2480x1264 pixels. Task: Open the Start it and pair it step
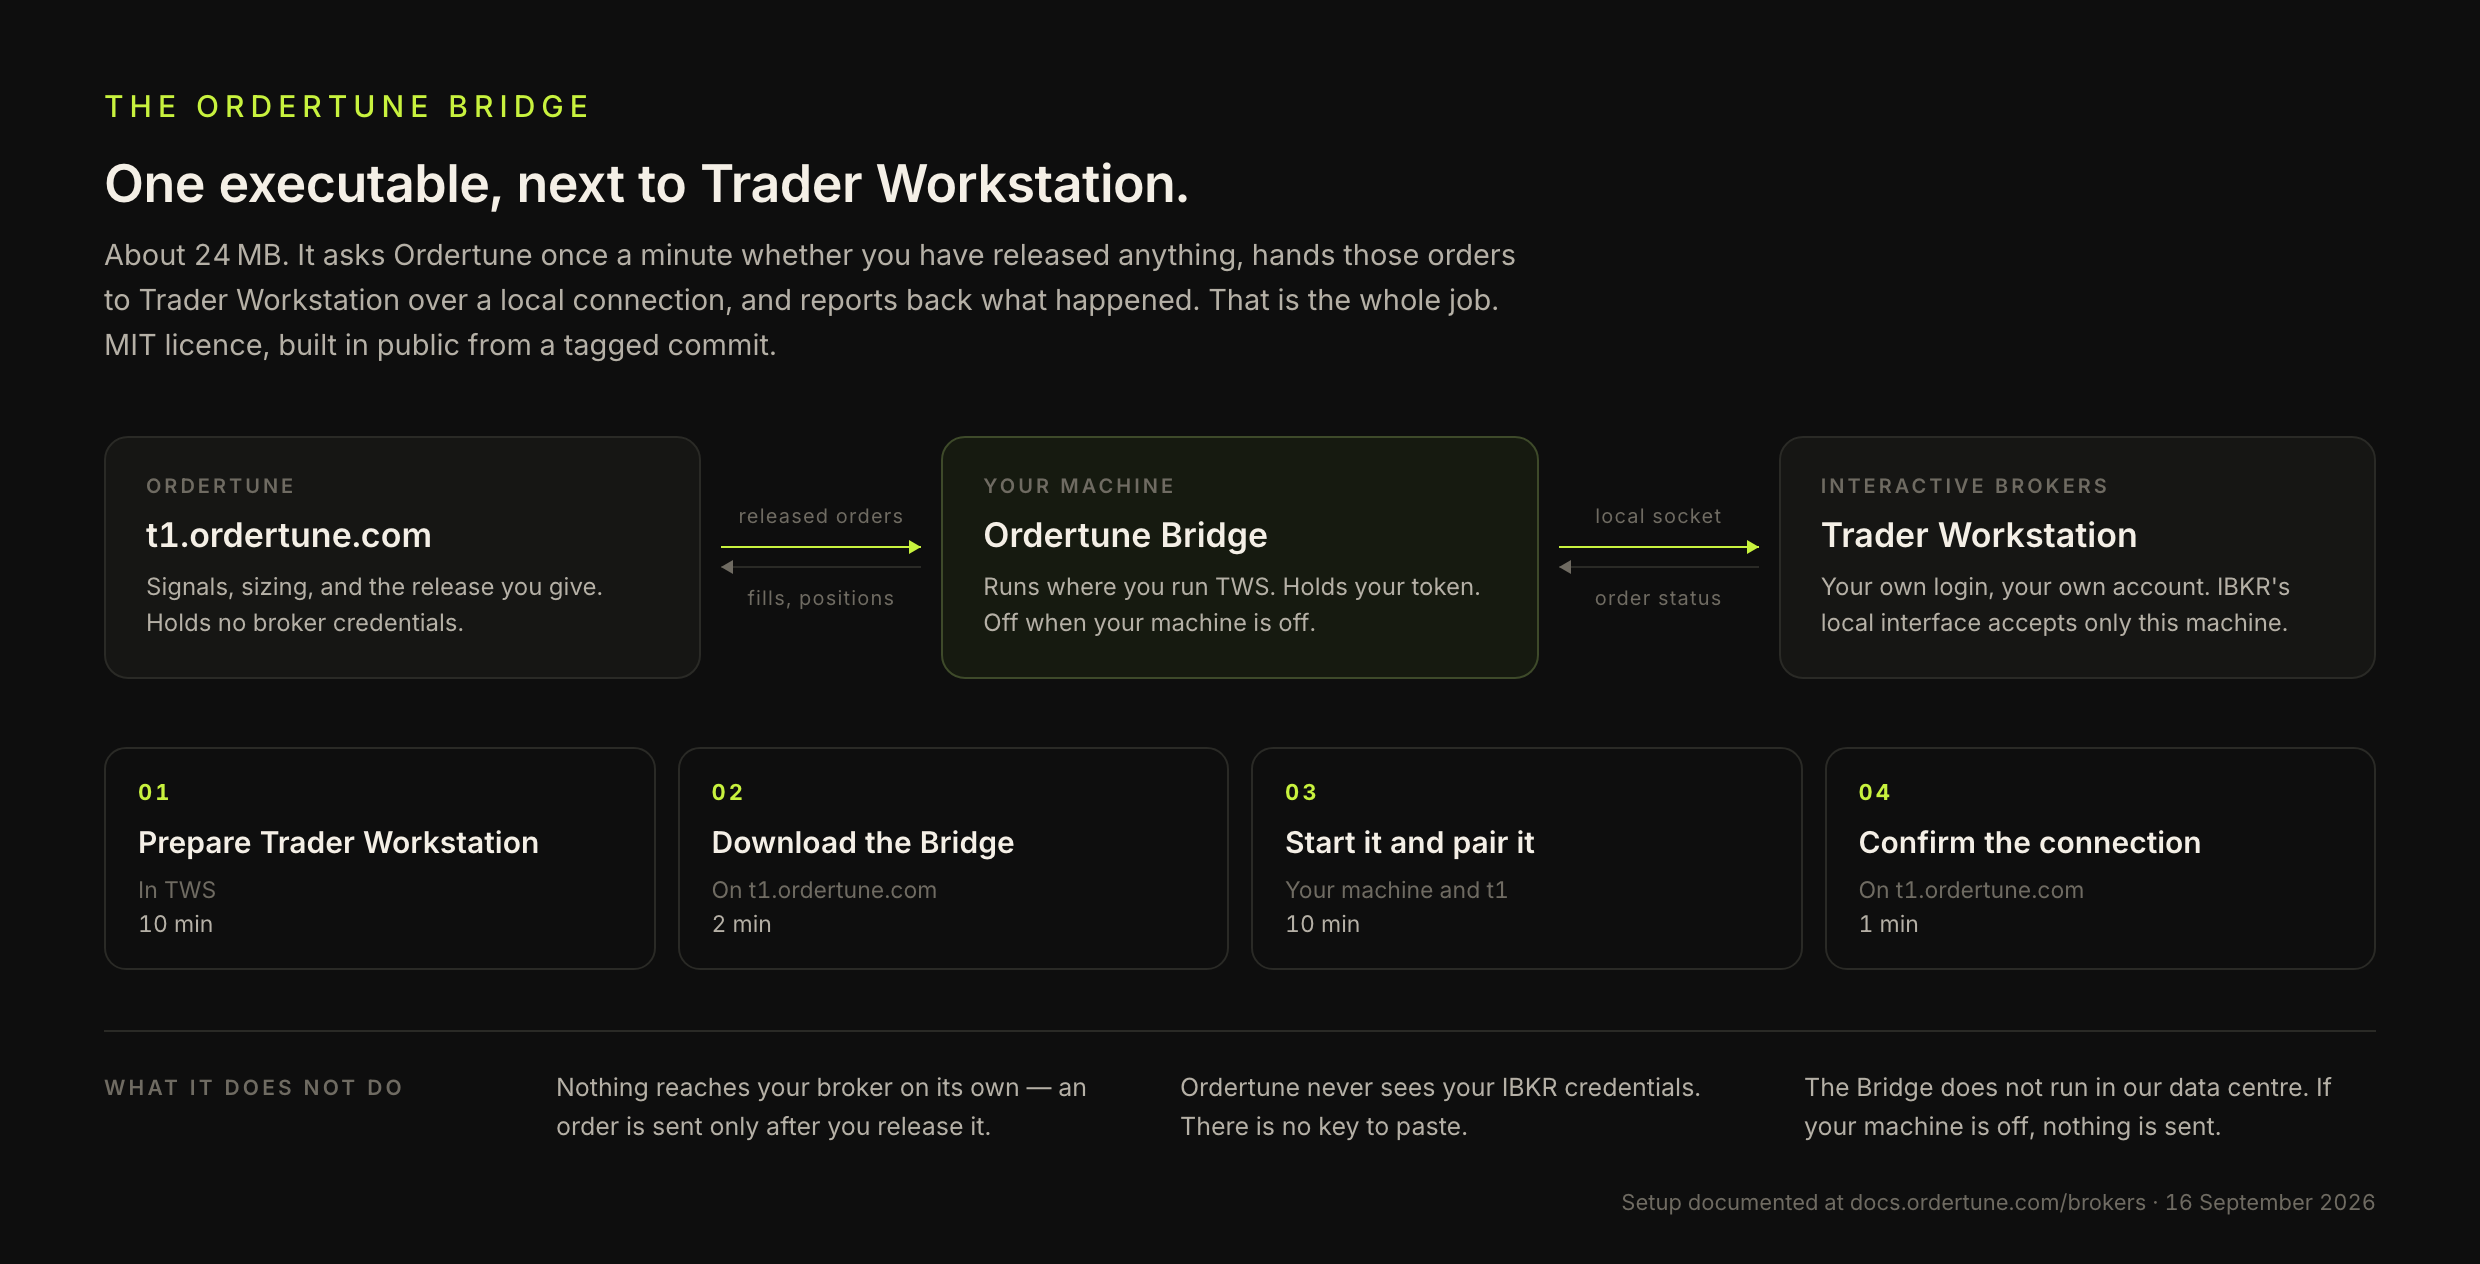[x=1526, y=858]
